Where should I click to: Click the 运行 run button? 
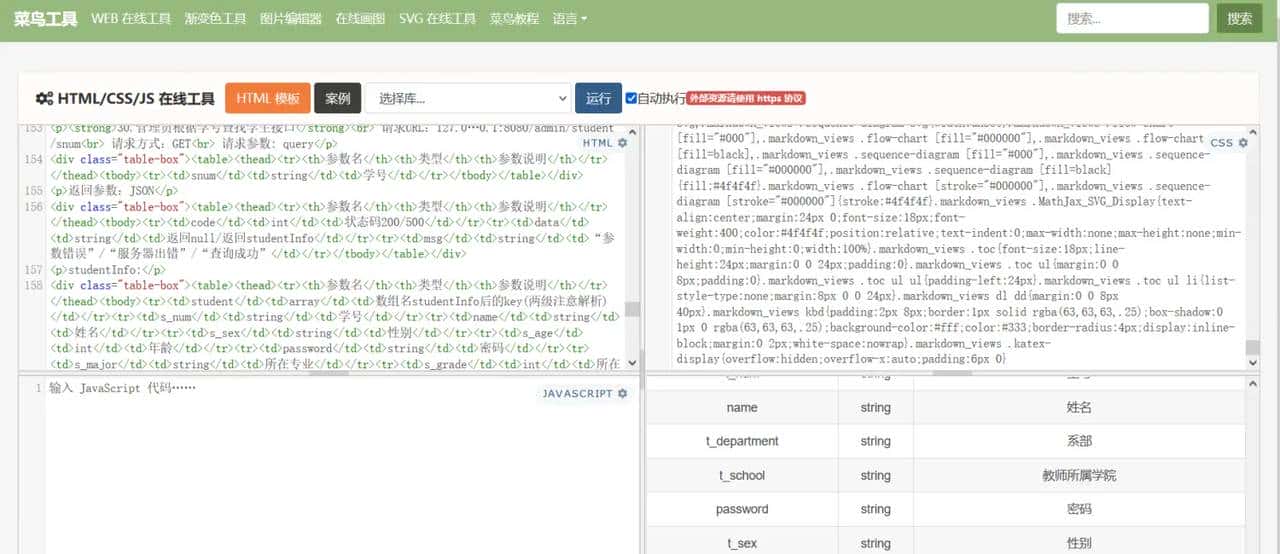click(x=598, y=98)
